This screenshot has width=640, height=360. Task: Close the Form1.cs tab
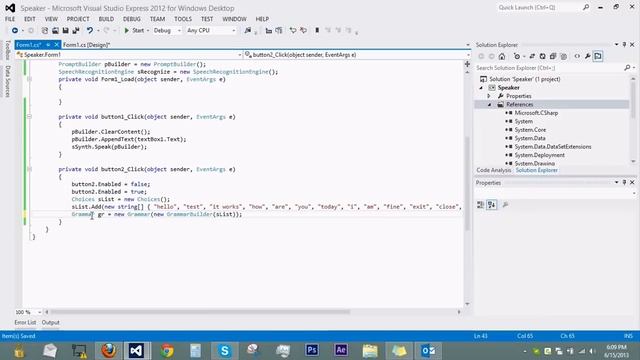[x=57, y=44]
